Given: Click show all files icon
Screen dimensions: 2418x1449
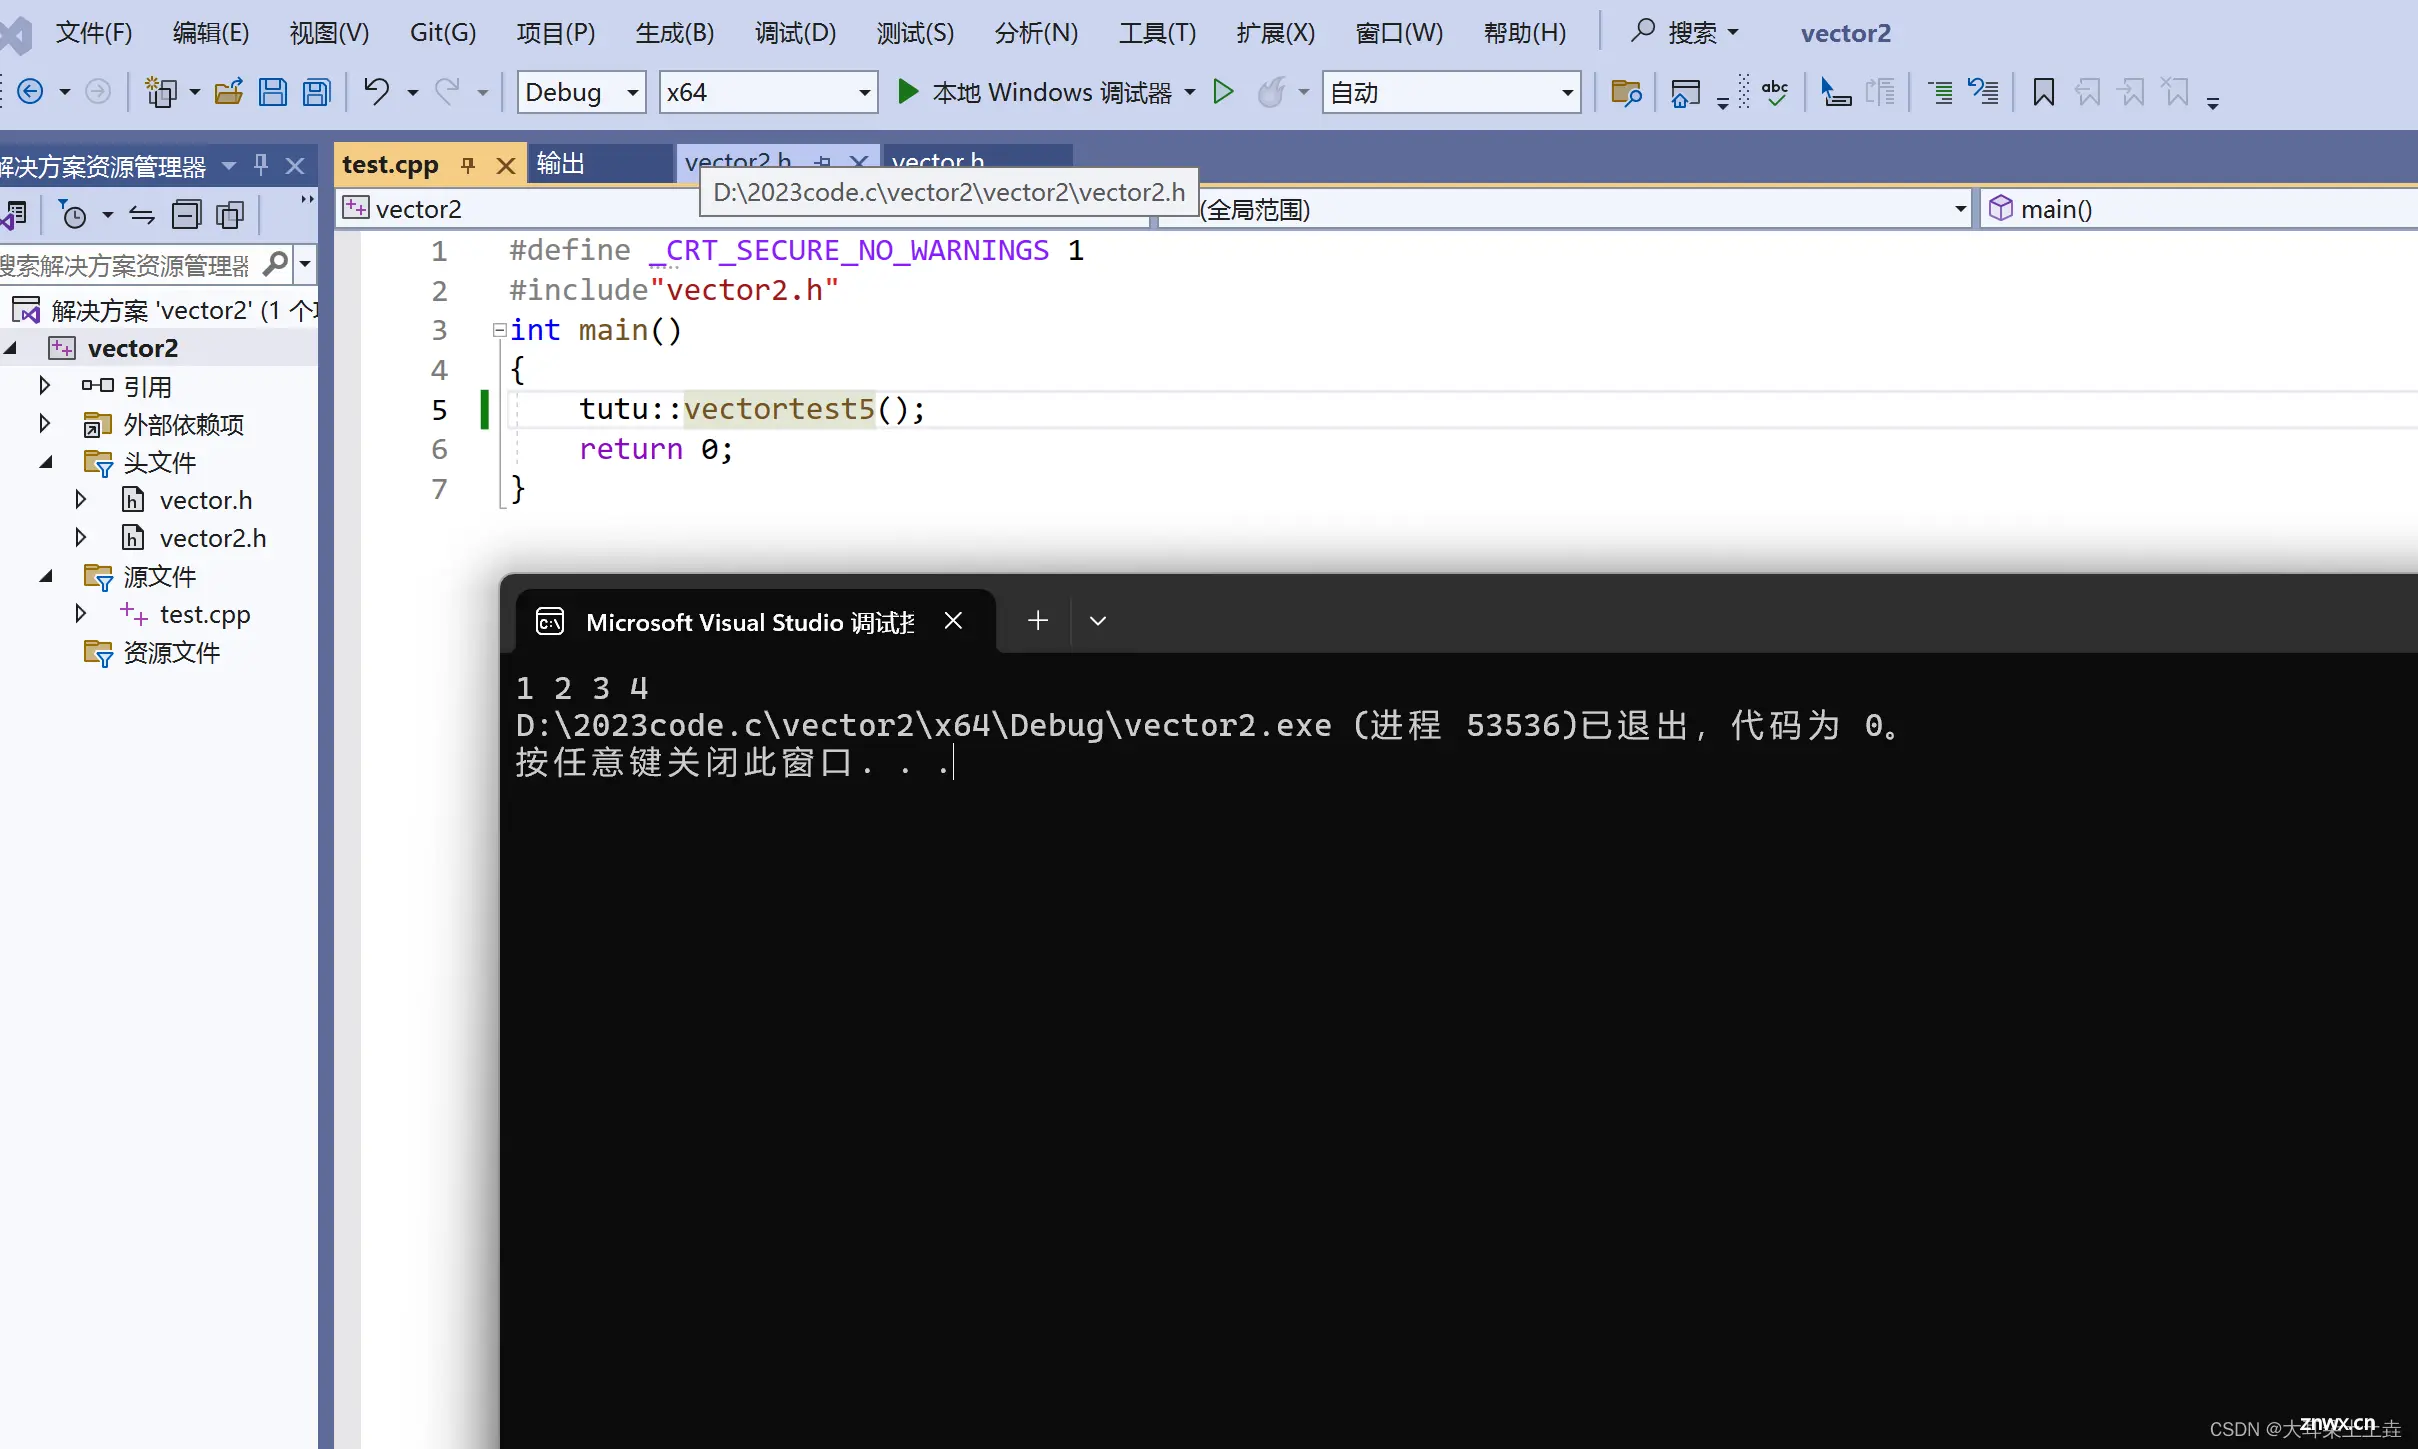Looking at the screenshot, I should click(x=230, y=214).
